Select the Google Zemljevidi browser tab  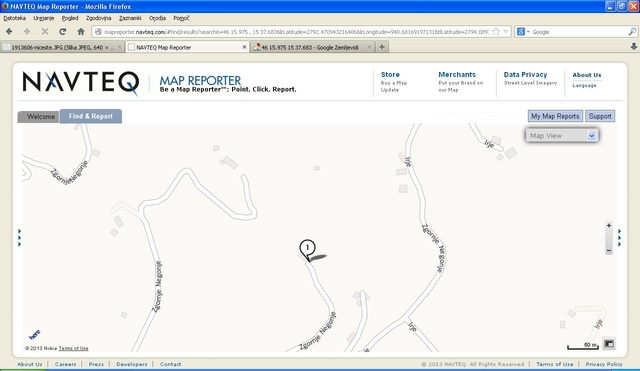click(312, 47)
